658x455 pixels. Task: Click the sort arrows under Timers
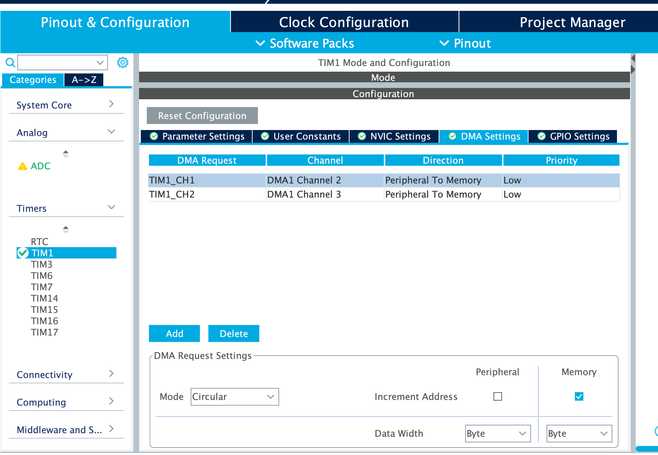pyautogui.click(x=65, y=229)
